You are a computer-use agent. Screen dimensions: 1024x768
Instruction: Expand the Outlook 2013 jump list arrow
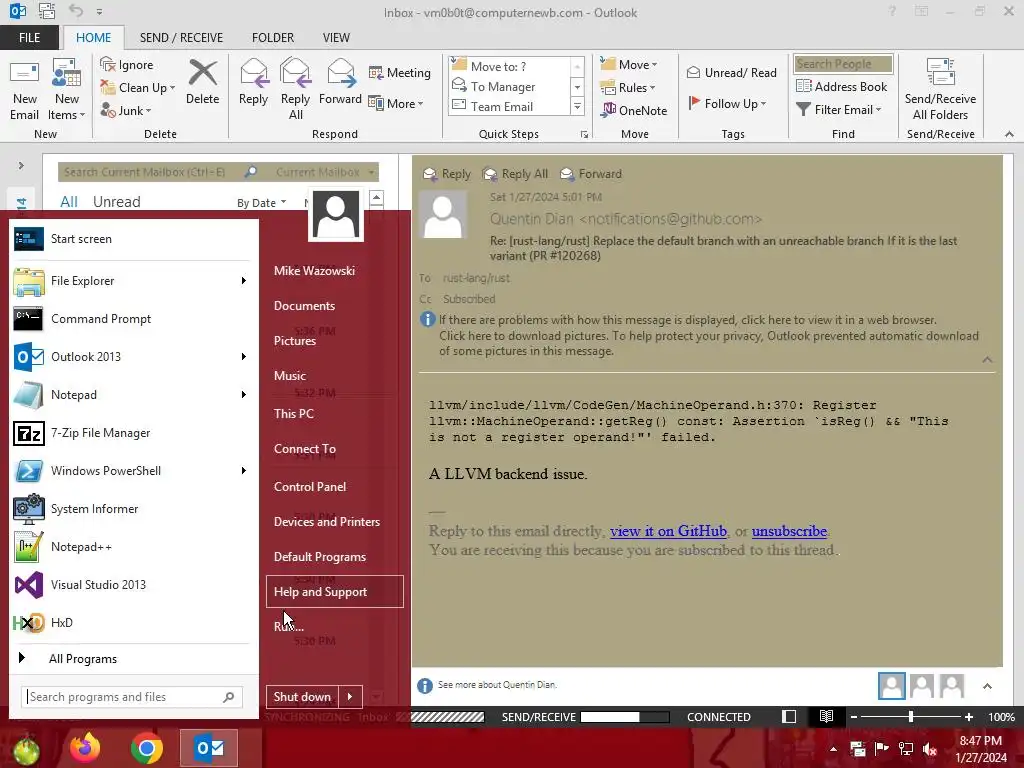[x=244, y=357]
